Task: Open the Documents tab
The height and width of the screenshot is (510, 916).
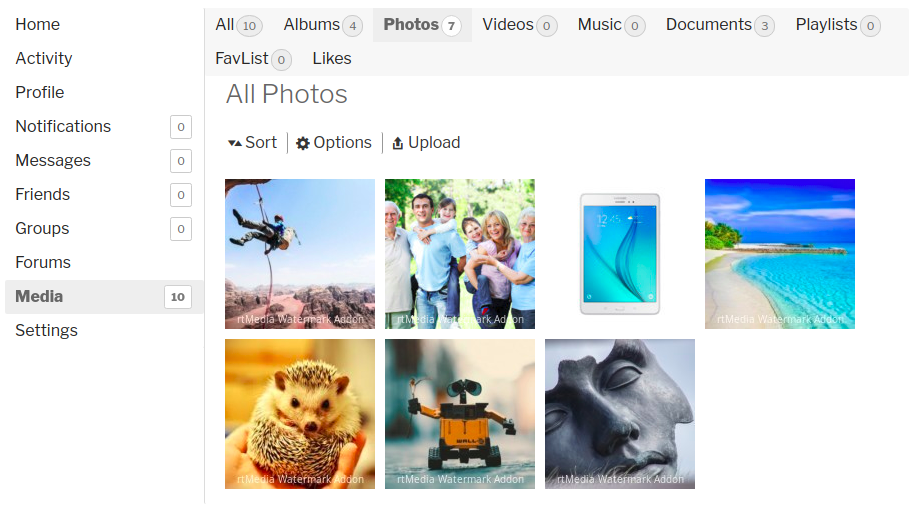Action: pos(720,25)
